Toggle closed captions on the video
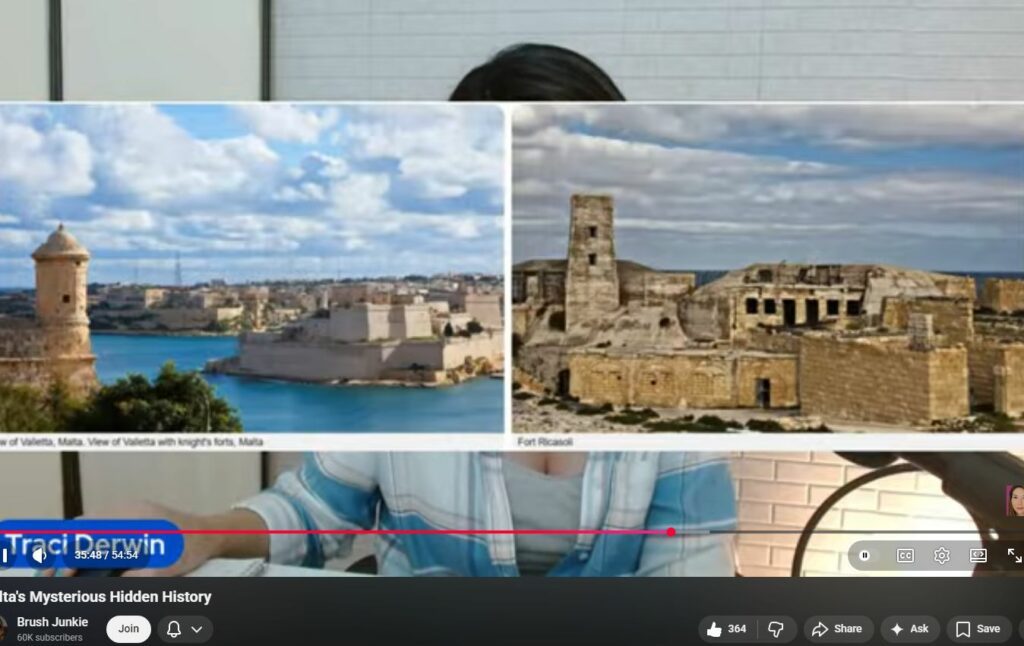 point(905,555)
